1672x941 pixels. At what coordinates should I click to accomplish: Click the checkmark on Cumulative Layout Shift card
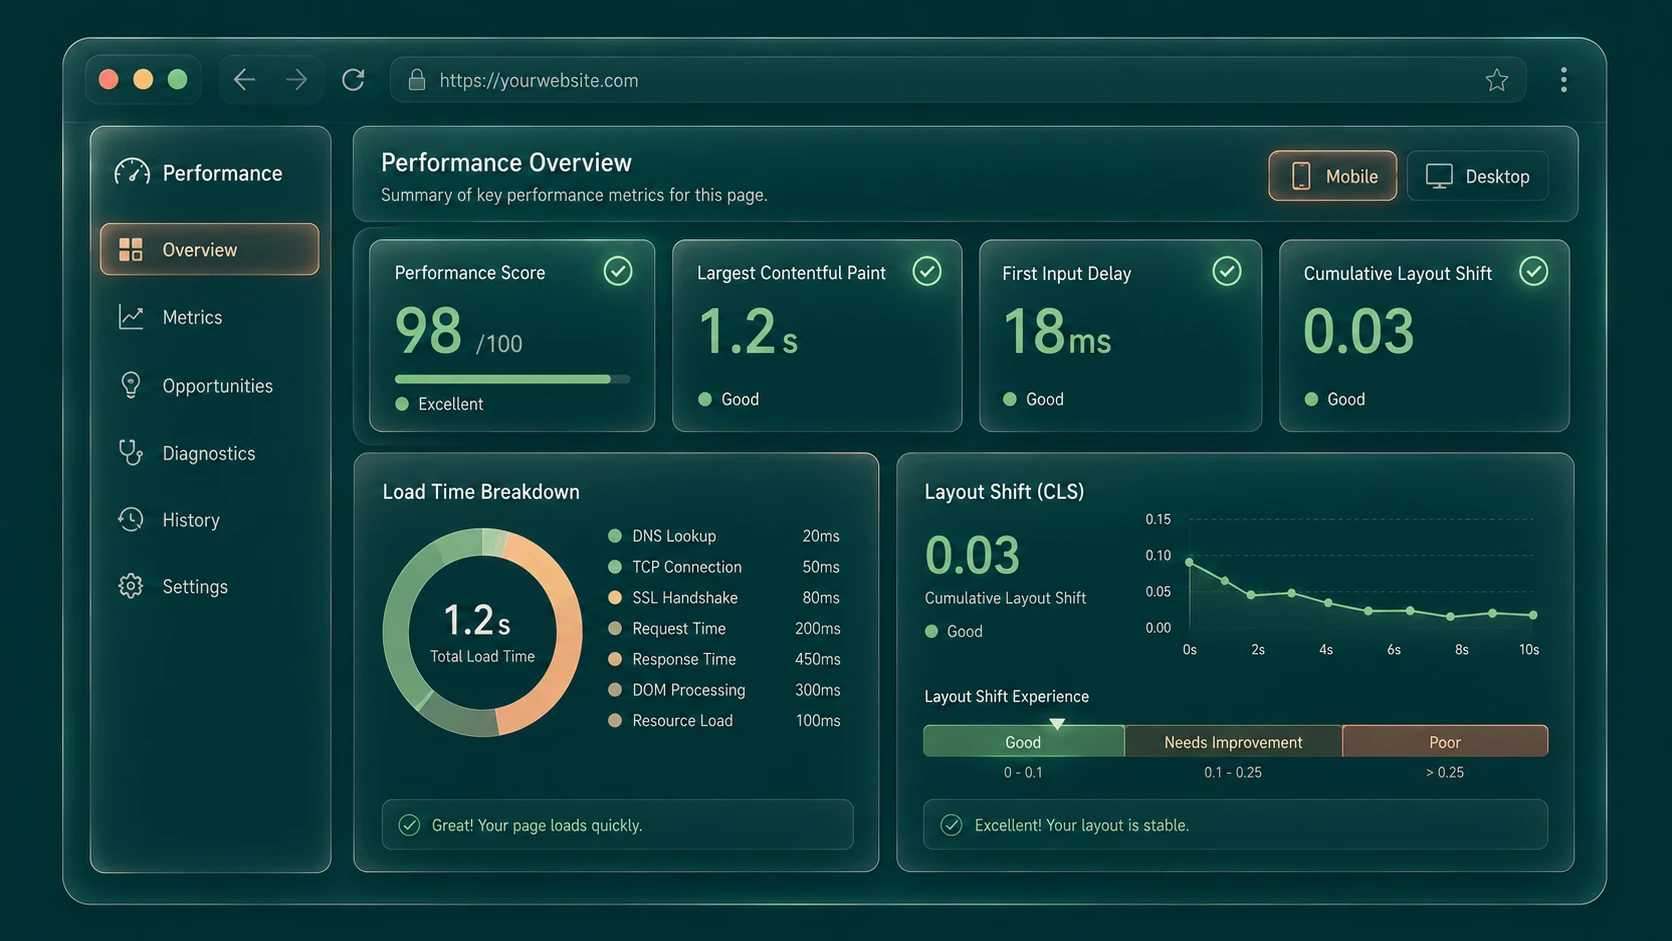tap(1533, 271)
